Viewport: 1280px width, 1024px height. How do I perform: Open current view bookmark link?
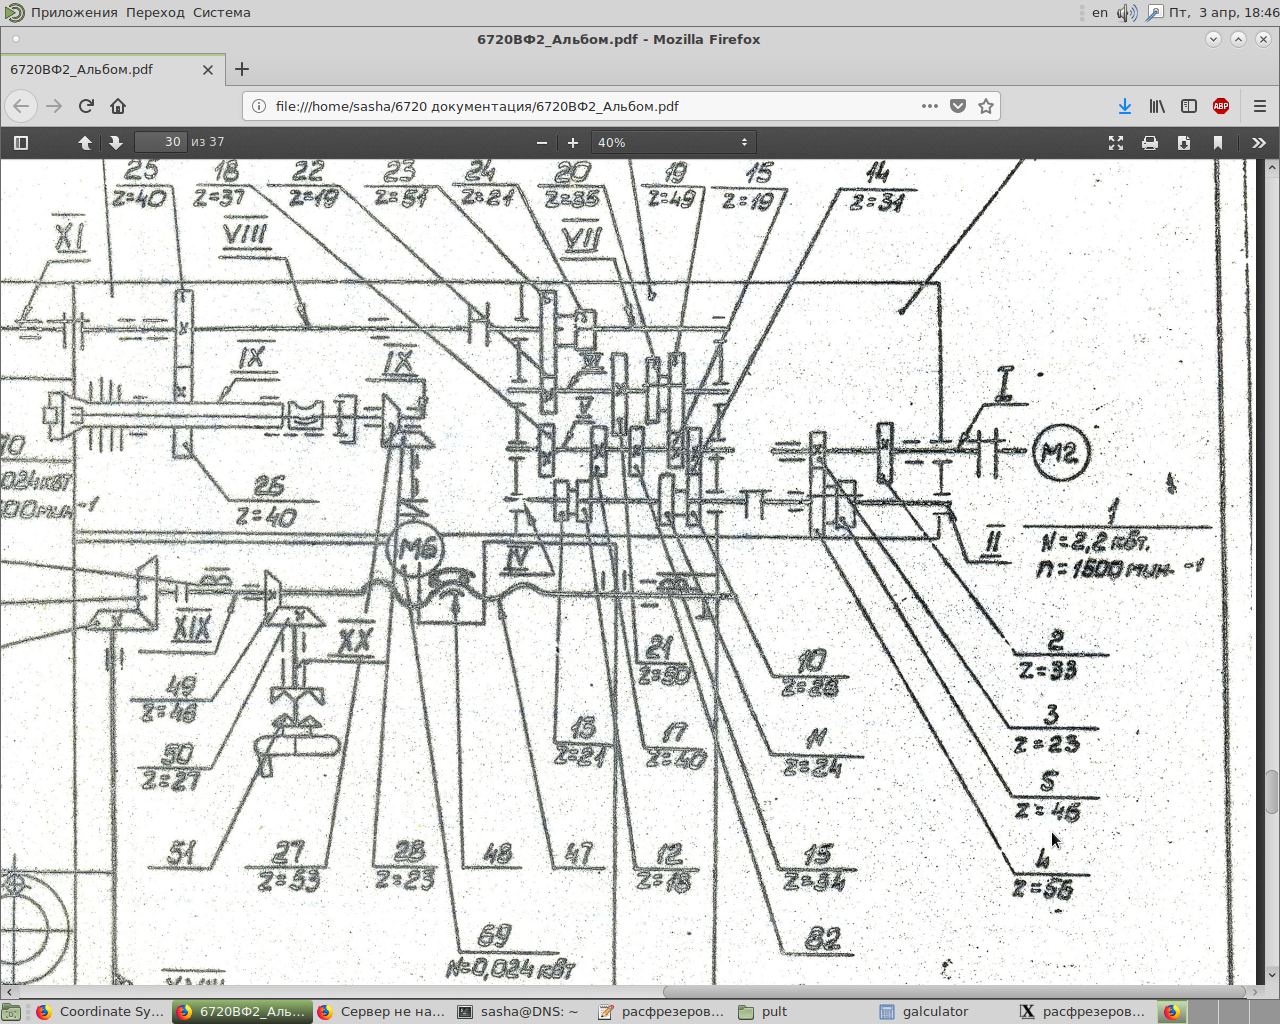(1218, 143)
